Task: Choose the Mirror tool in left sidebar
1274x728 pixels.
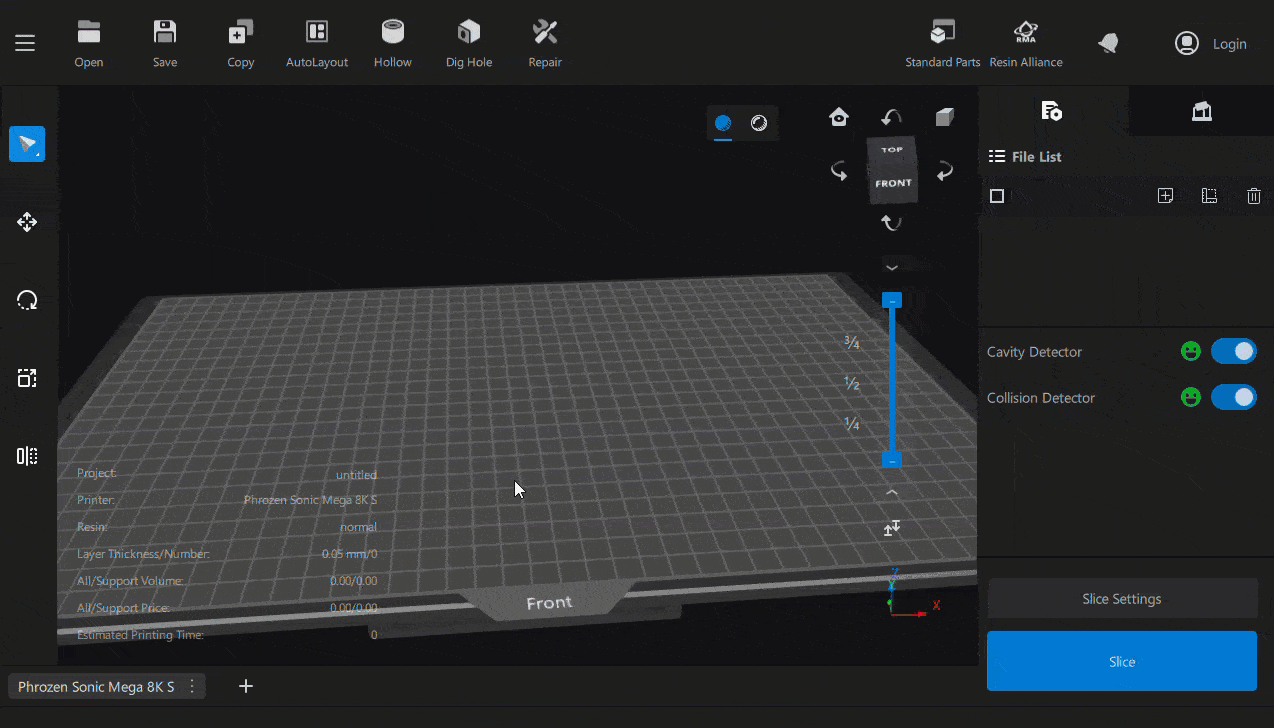Action: (x=27, y=456)
